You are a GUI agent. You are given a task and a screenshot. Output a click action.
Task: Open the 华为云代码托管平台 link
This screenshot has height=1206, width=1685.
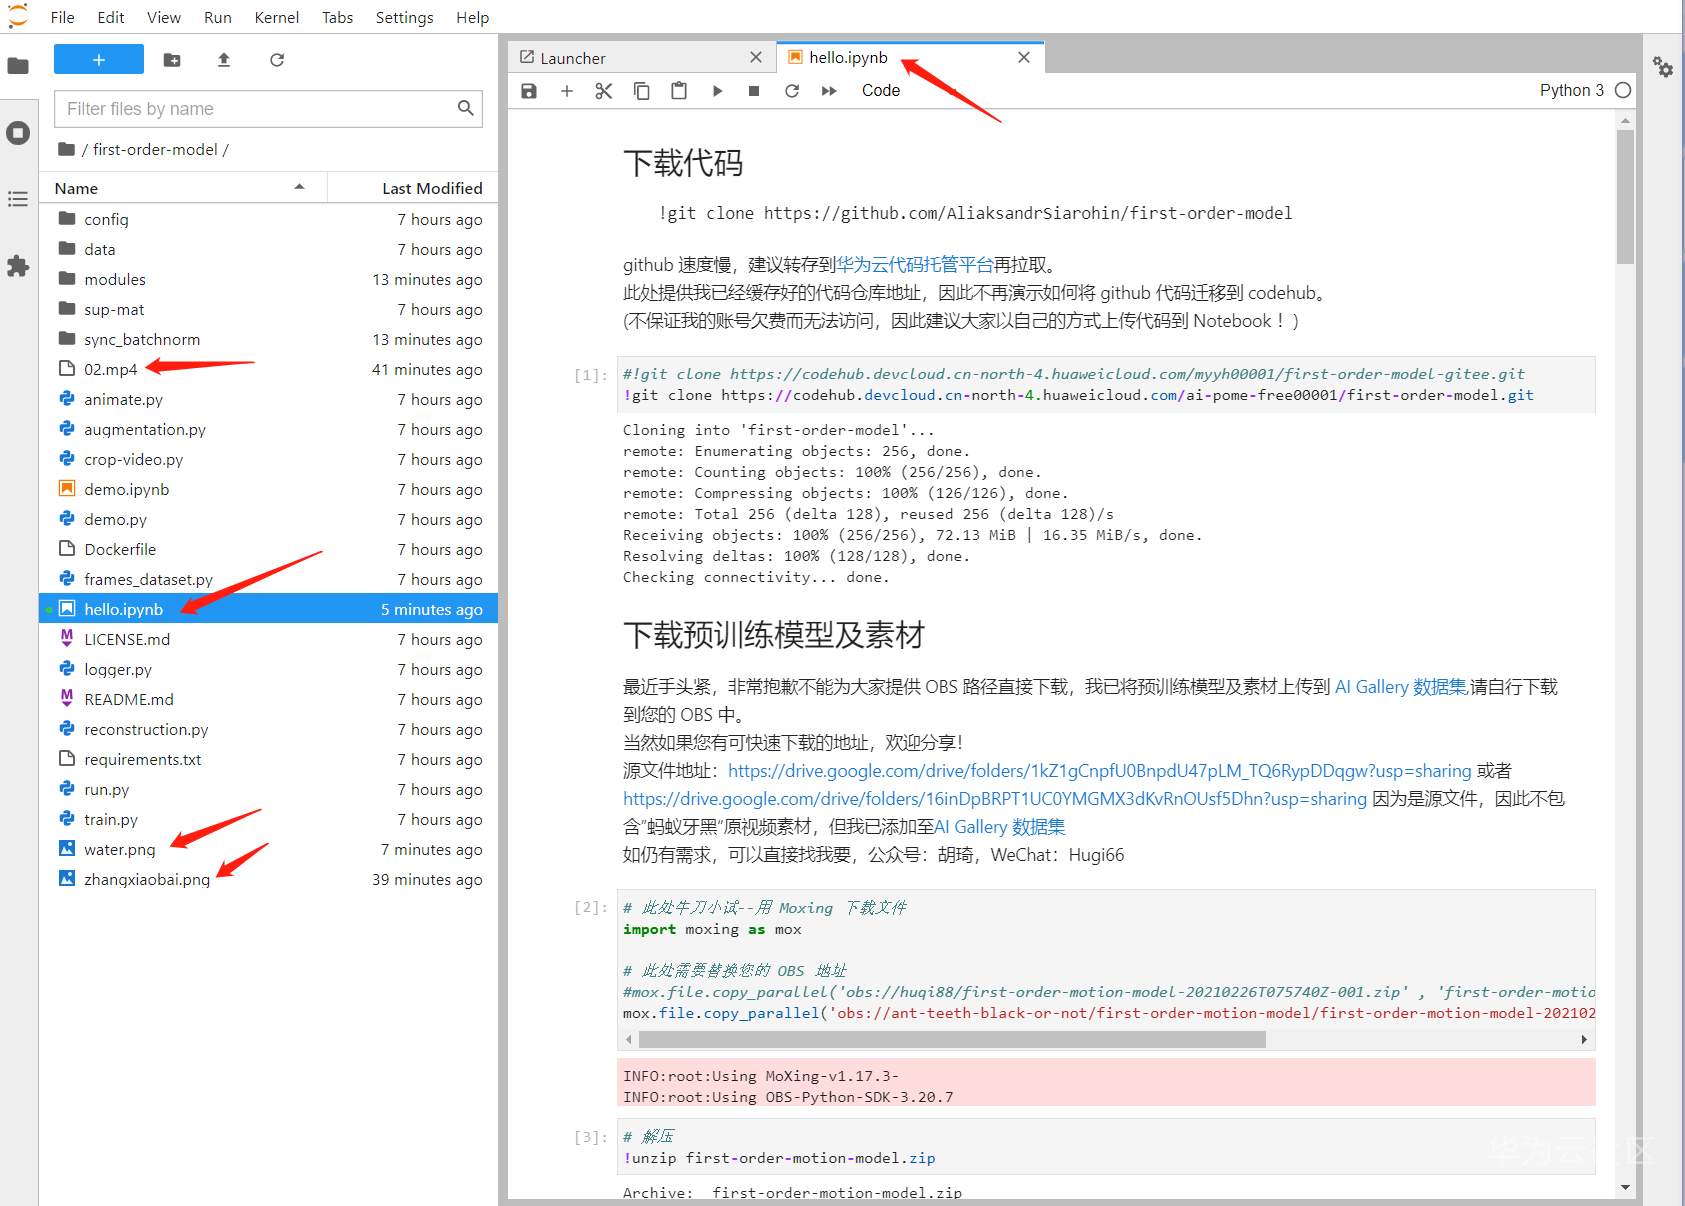coord(915,265)
